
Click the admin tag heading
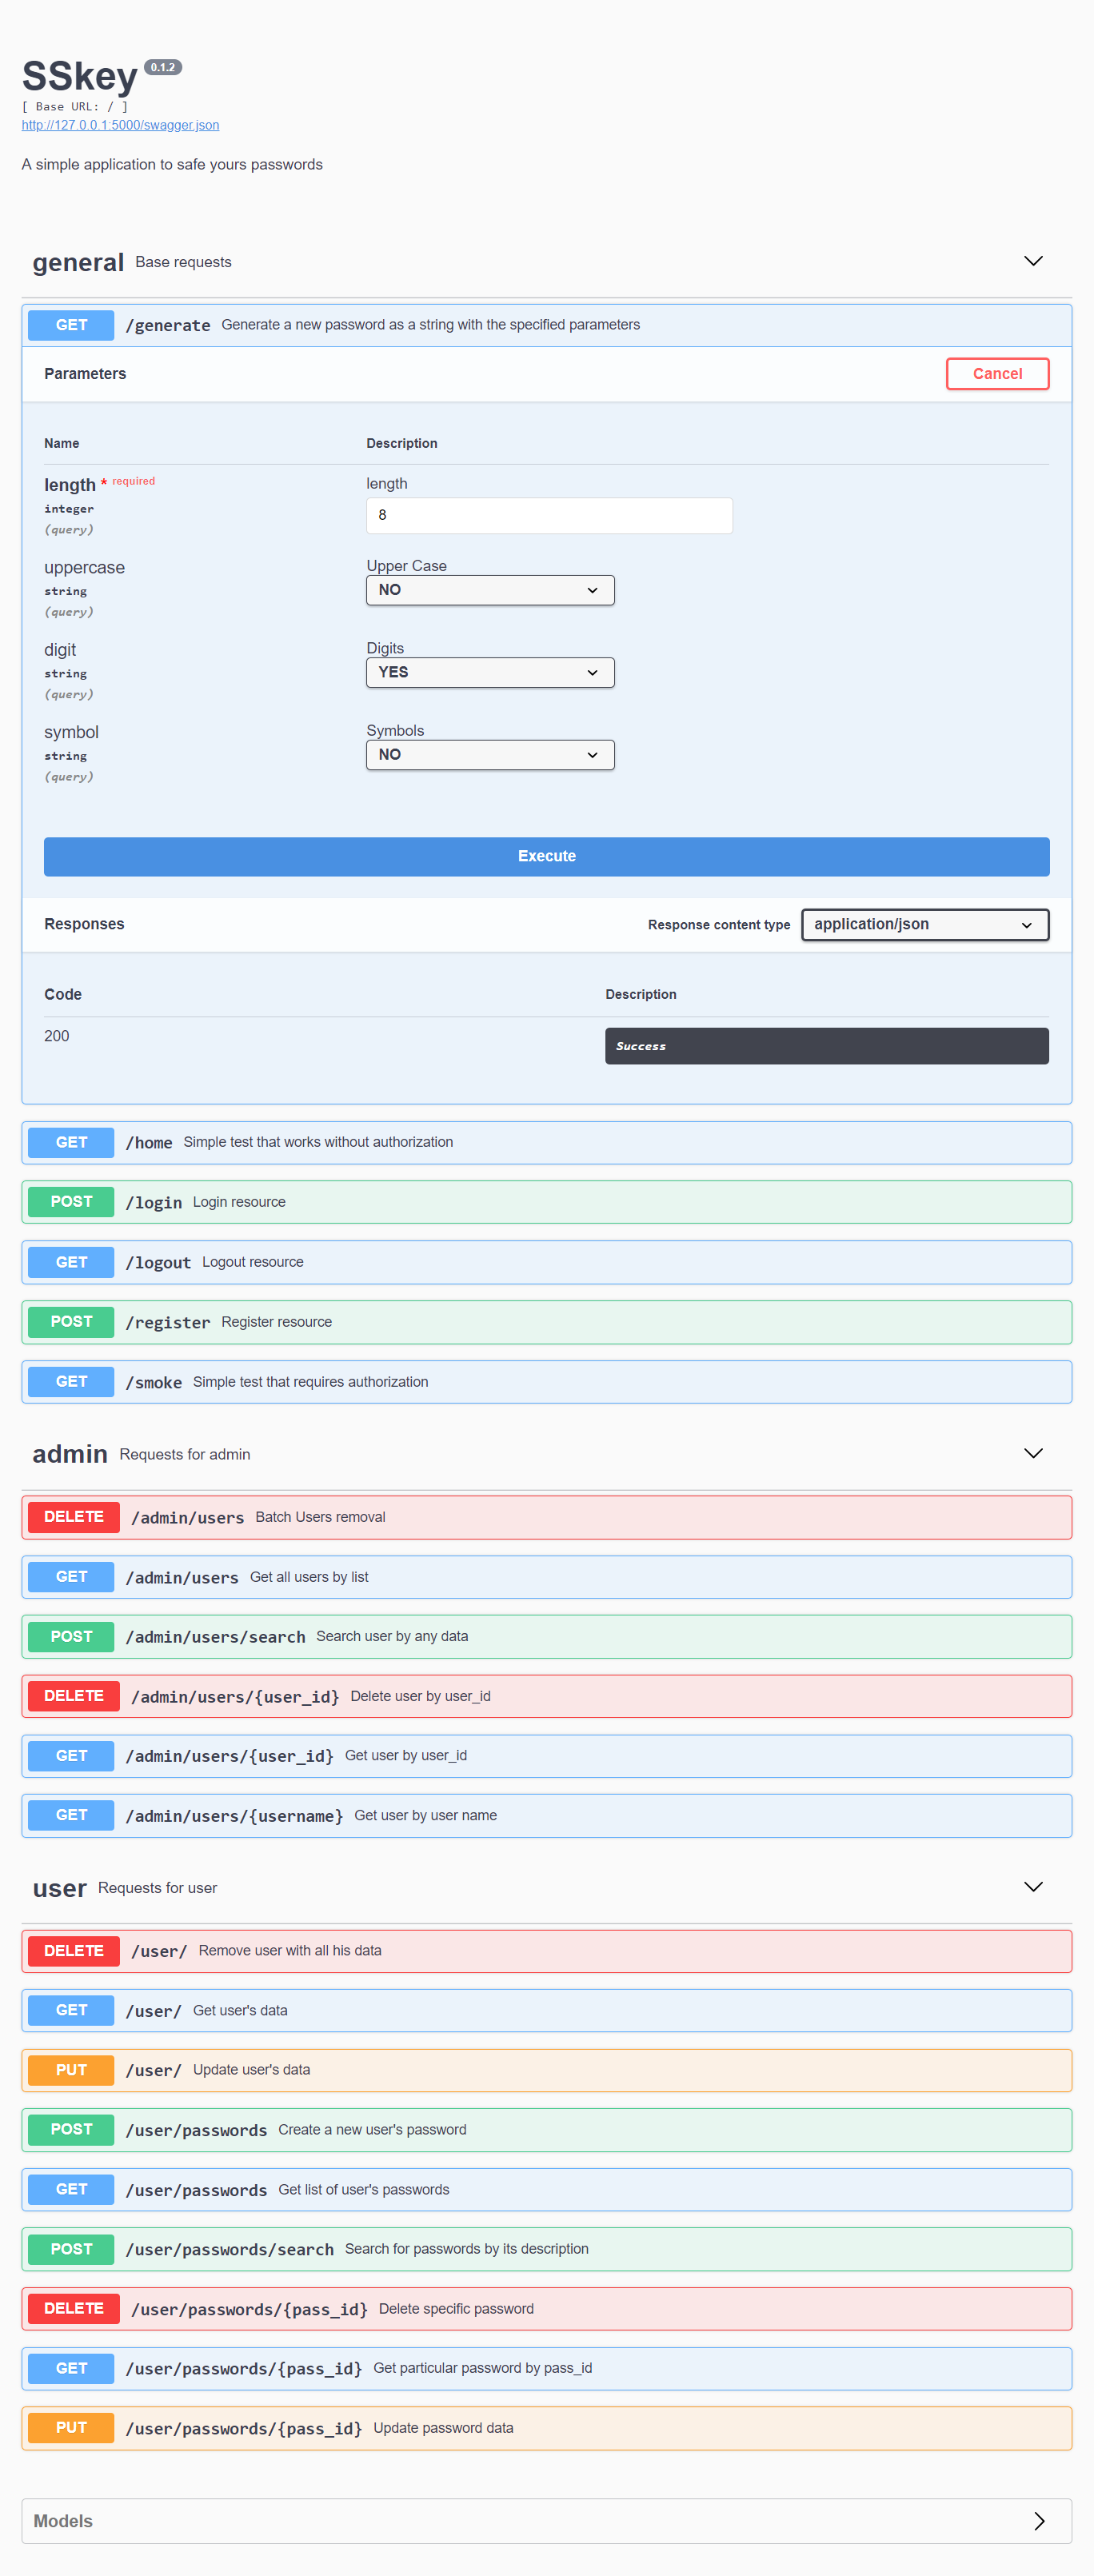coord(70,1454)
